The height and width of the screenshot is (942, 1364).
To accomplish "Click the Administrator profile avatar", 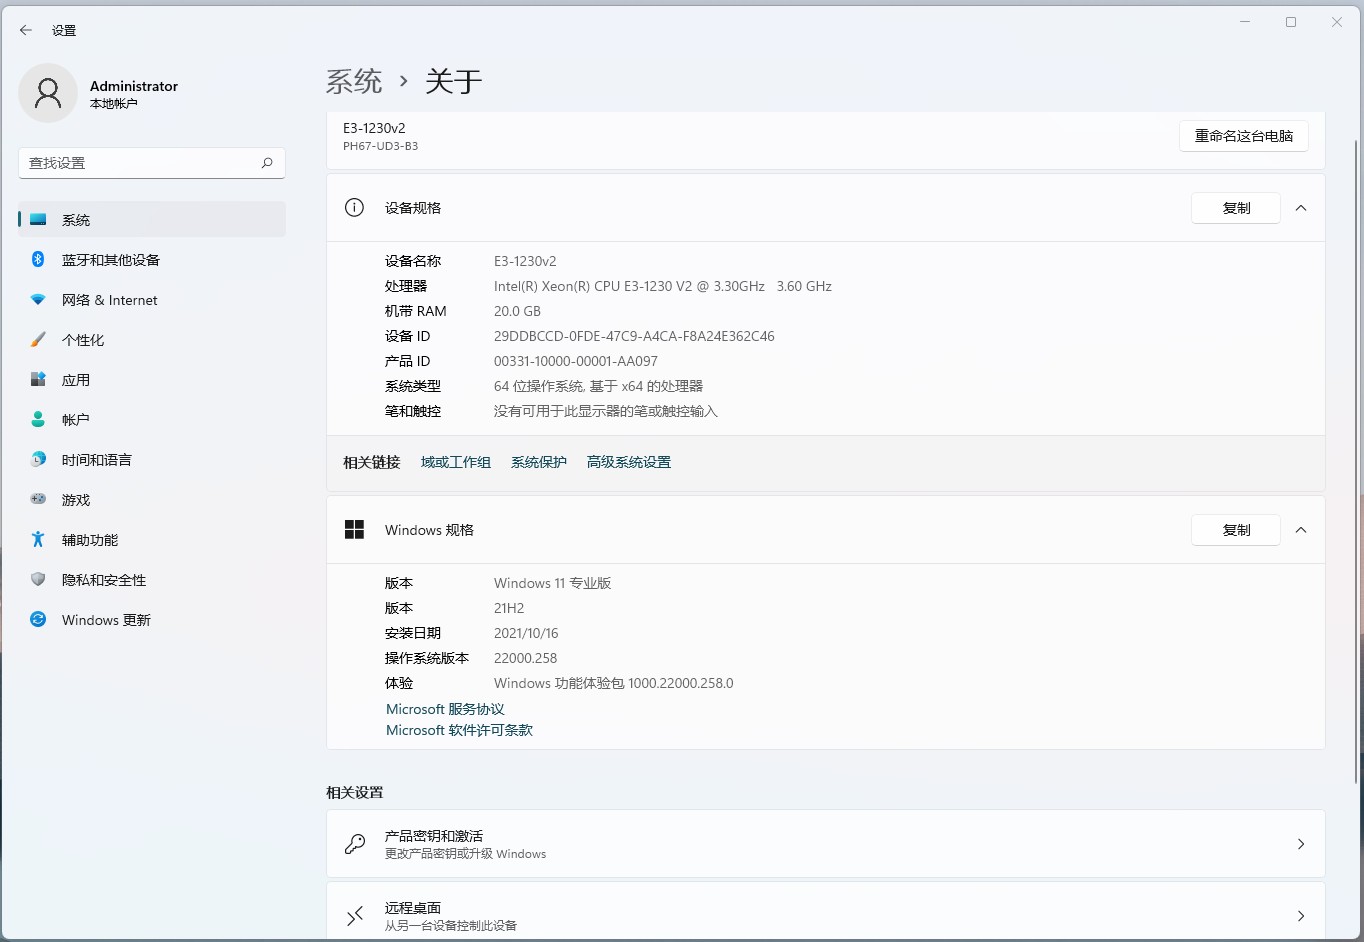I will pyautogui.click(x=48, y=93).
